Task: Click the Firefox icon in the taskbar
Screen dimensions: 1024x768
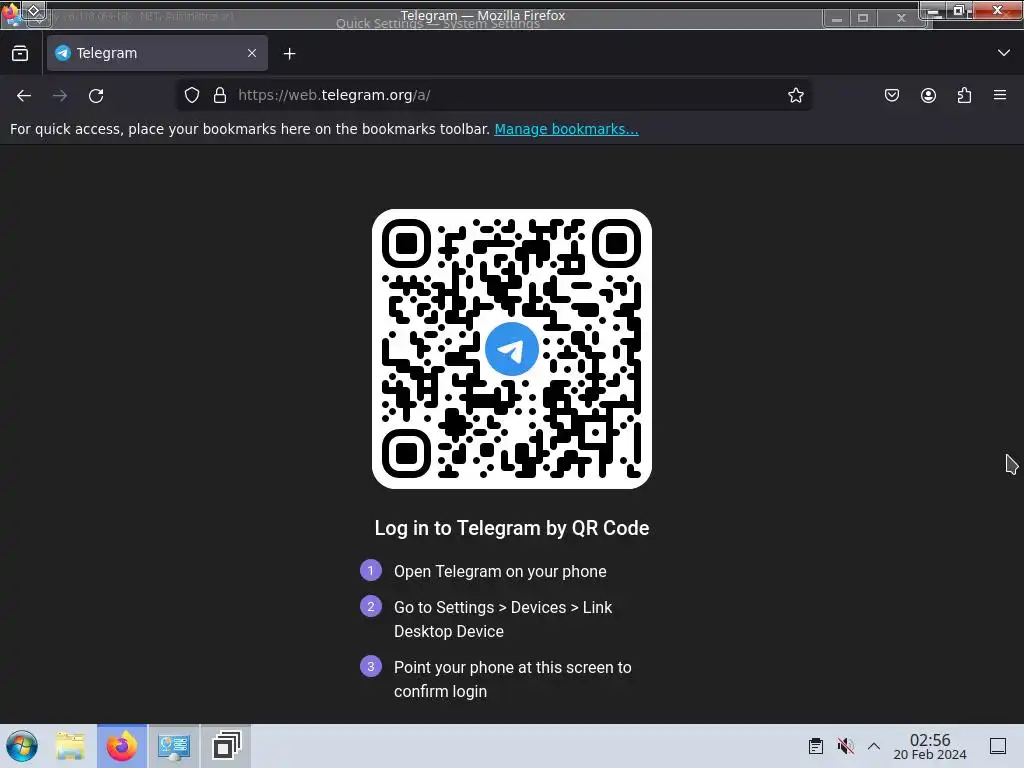Action: click(122, 746)
